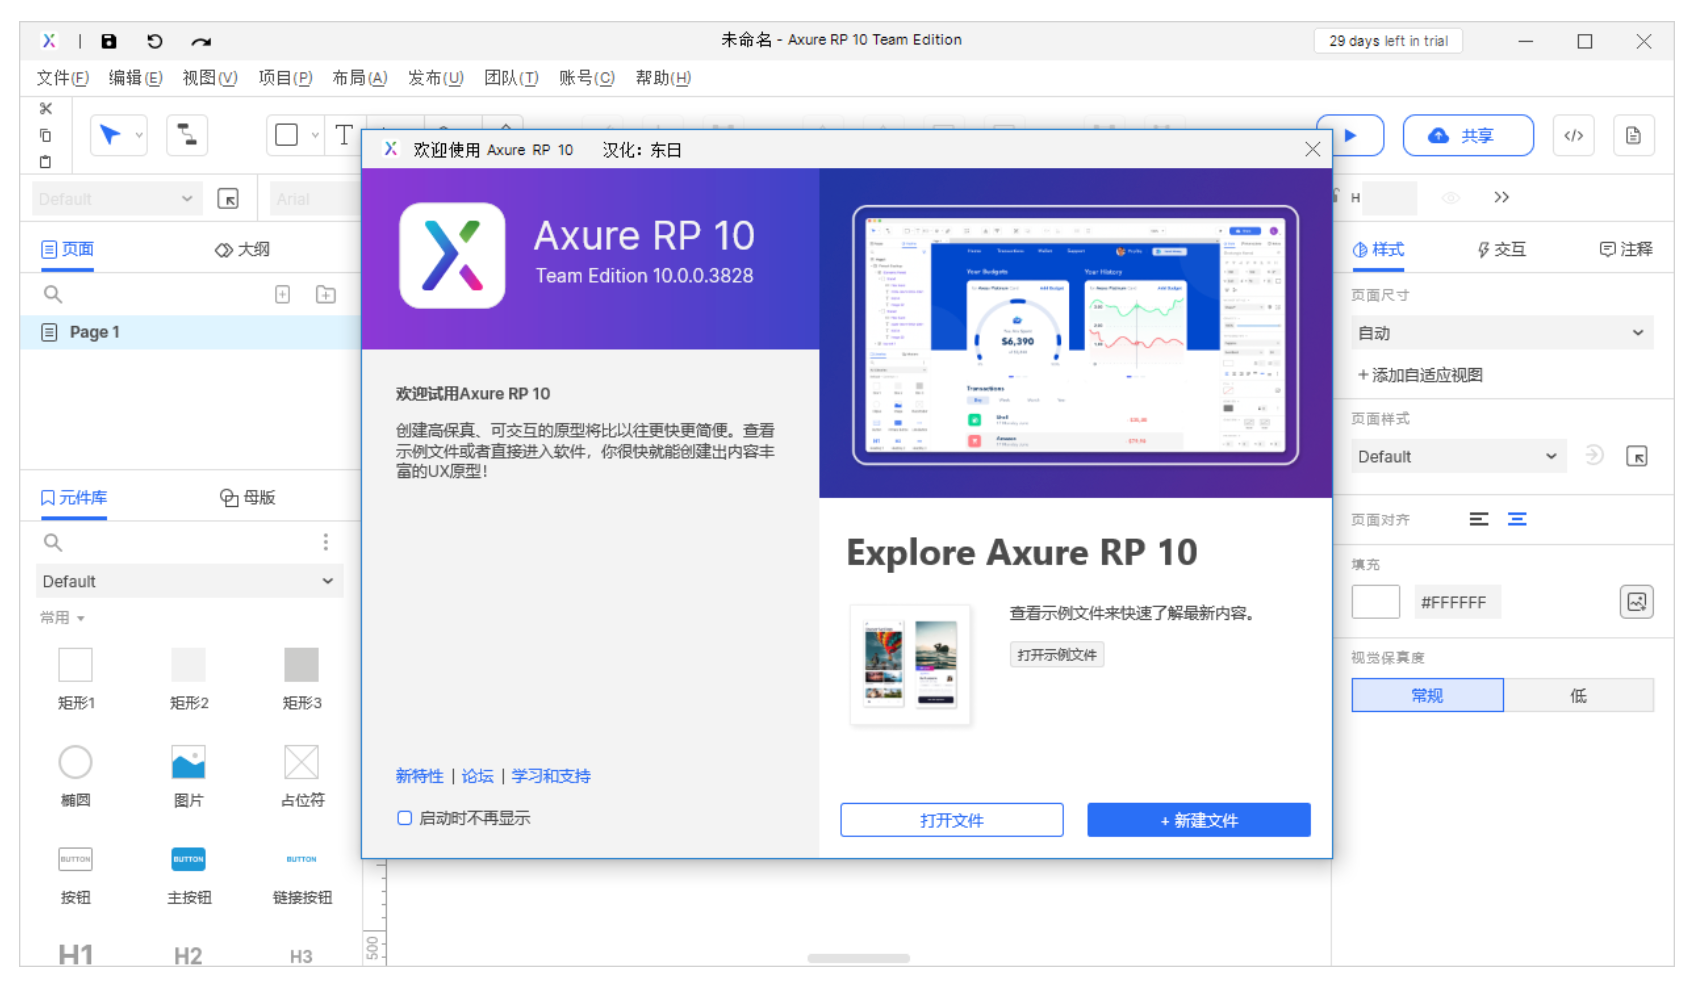Viewport: 1686px width, 996px height.
Task: Enable 启动时不再显示 in the welcome dialog
Action: pyautogui.click(x=404, y=818)
